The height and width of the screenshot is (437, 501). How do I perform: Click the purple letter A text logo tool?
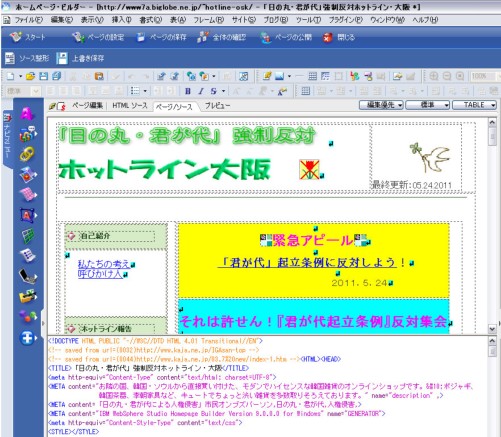click(x=27, y=114)
